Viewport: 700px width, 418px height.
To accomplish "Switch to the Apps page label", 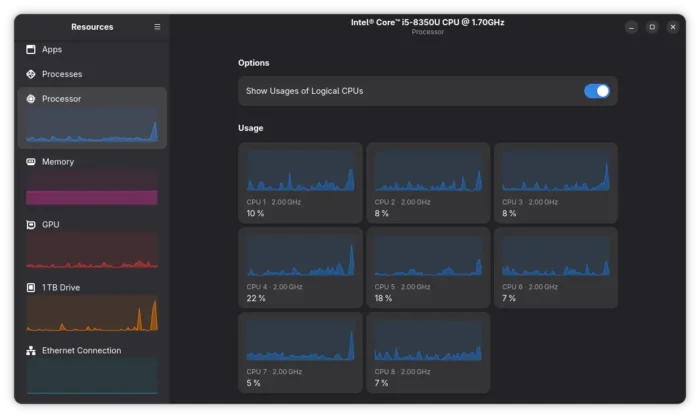I will tap(52, 49).
